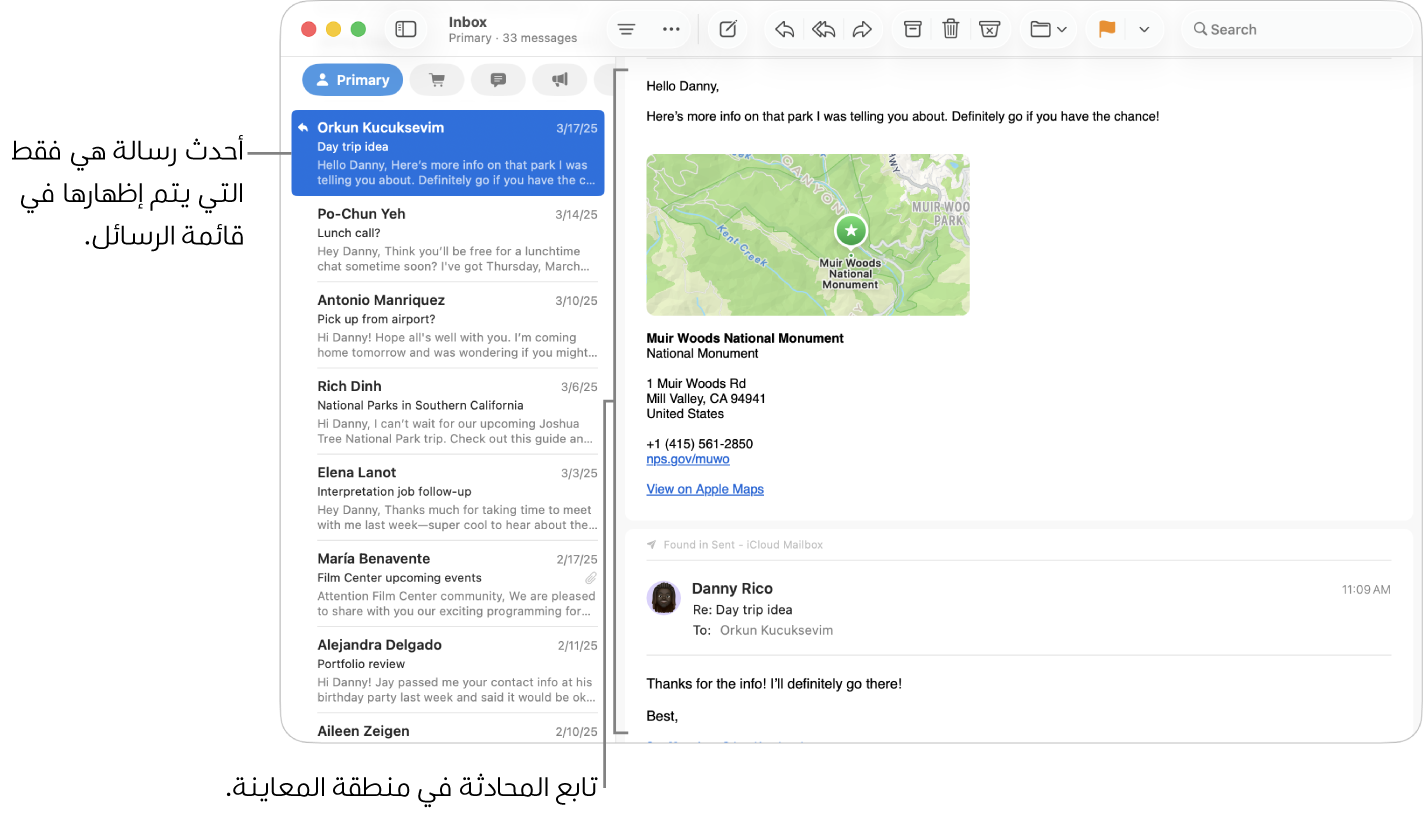Open the nps.gov/muwo link
The width and height of the screenshot is (1426, 817).
(x=688, y=459)
